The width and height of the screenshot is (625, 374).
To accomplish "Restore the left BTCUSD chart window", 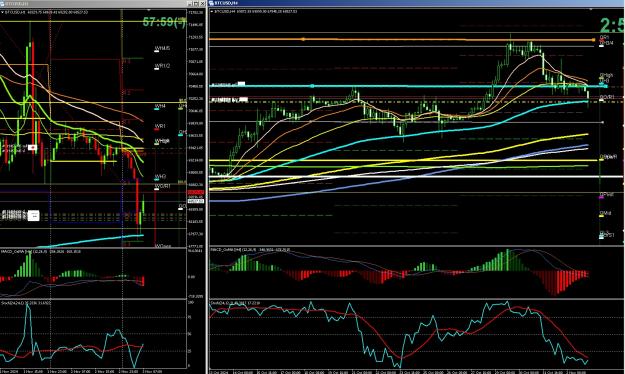I will [x=197, y=3].
